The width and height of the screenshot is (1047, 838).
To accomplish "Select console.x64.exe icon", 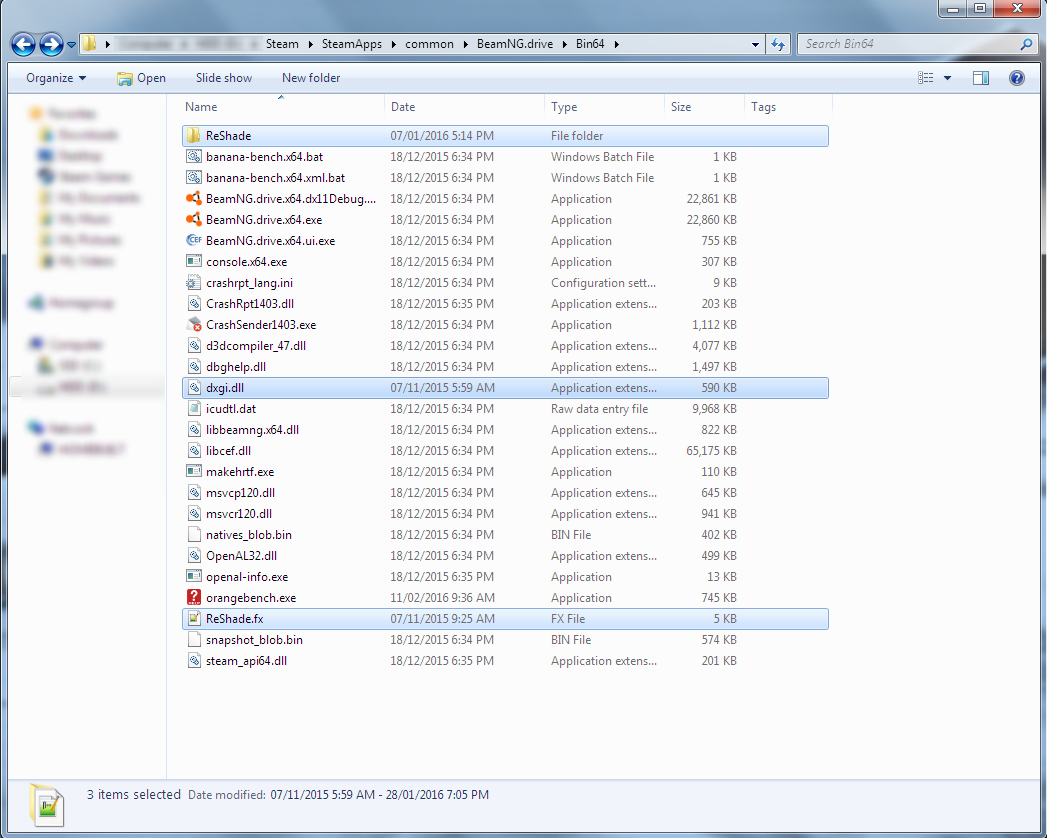I will 194,262.
